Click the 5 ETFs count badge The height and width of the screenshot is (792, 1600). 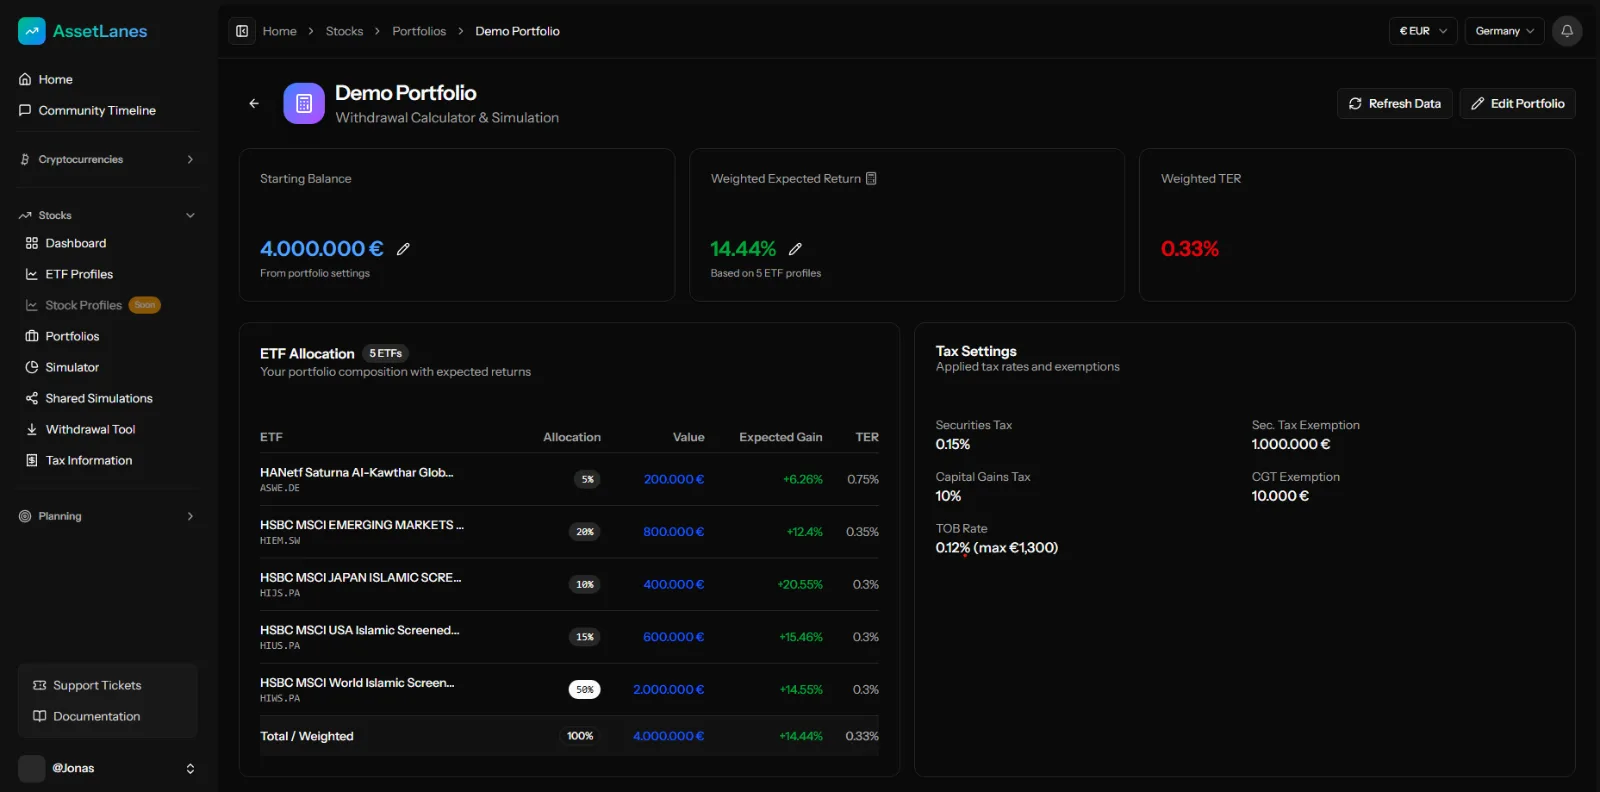click(385, 353)
